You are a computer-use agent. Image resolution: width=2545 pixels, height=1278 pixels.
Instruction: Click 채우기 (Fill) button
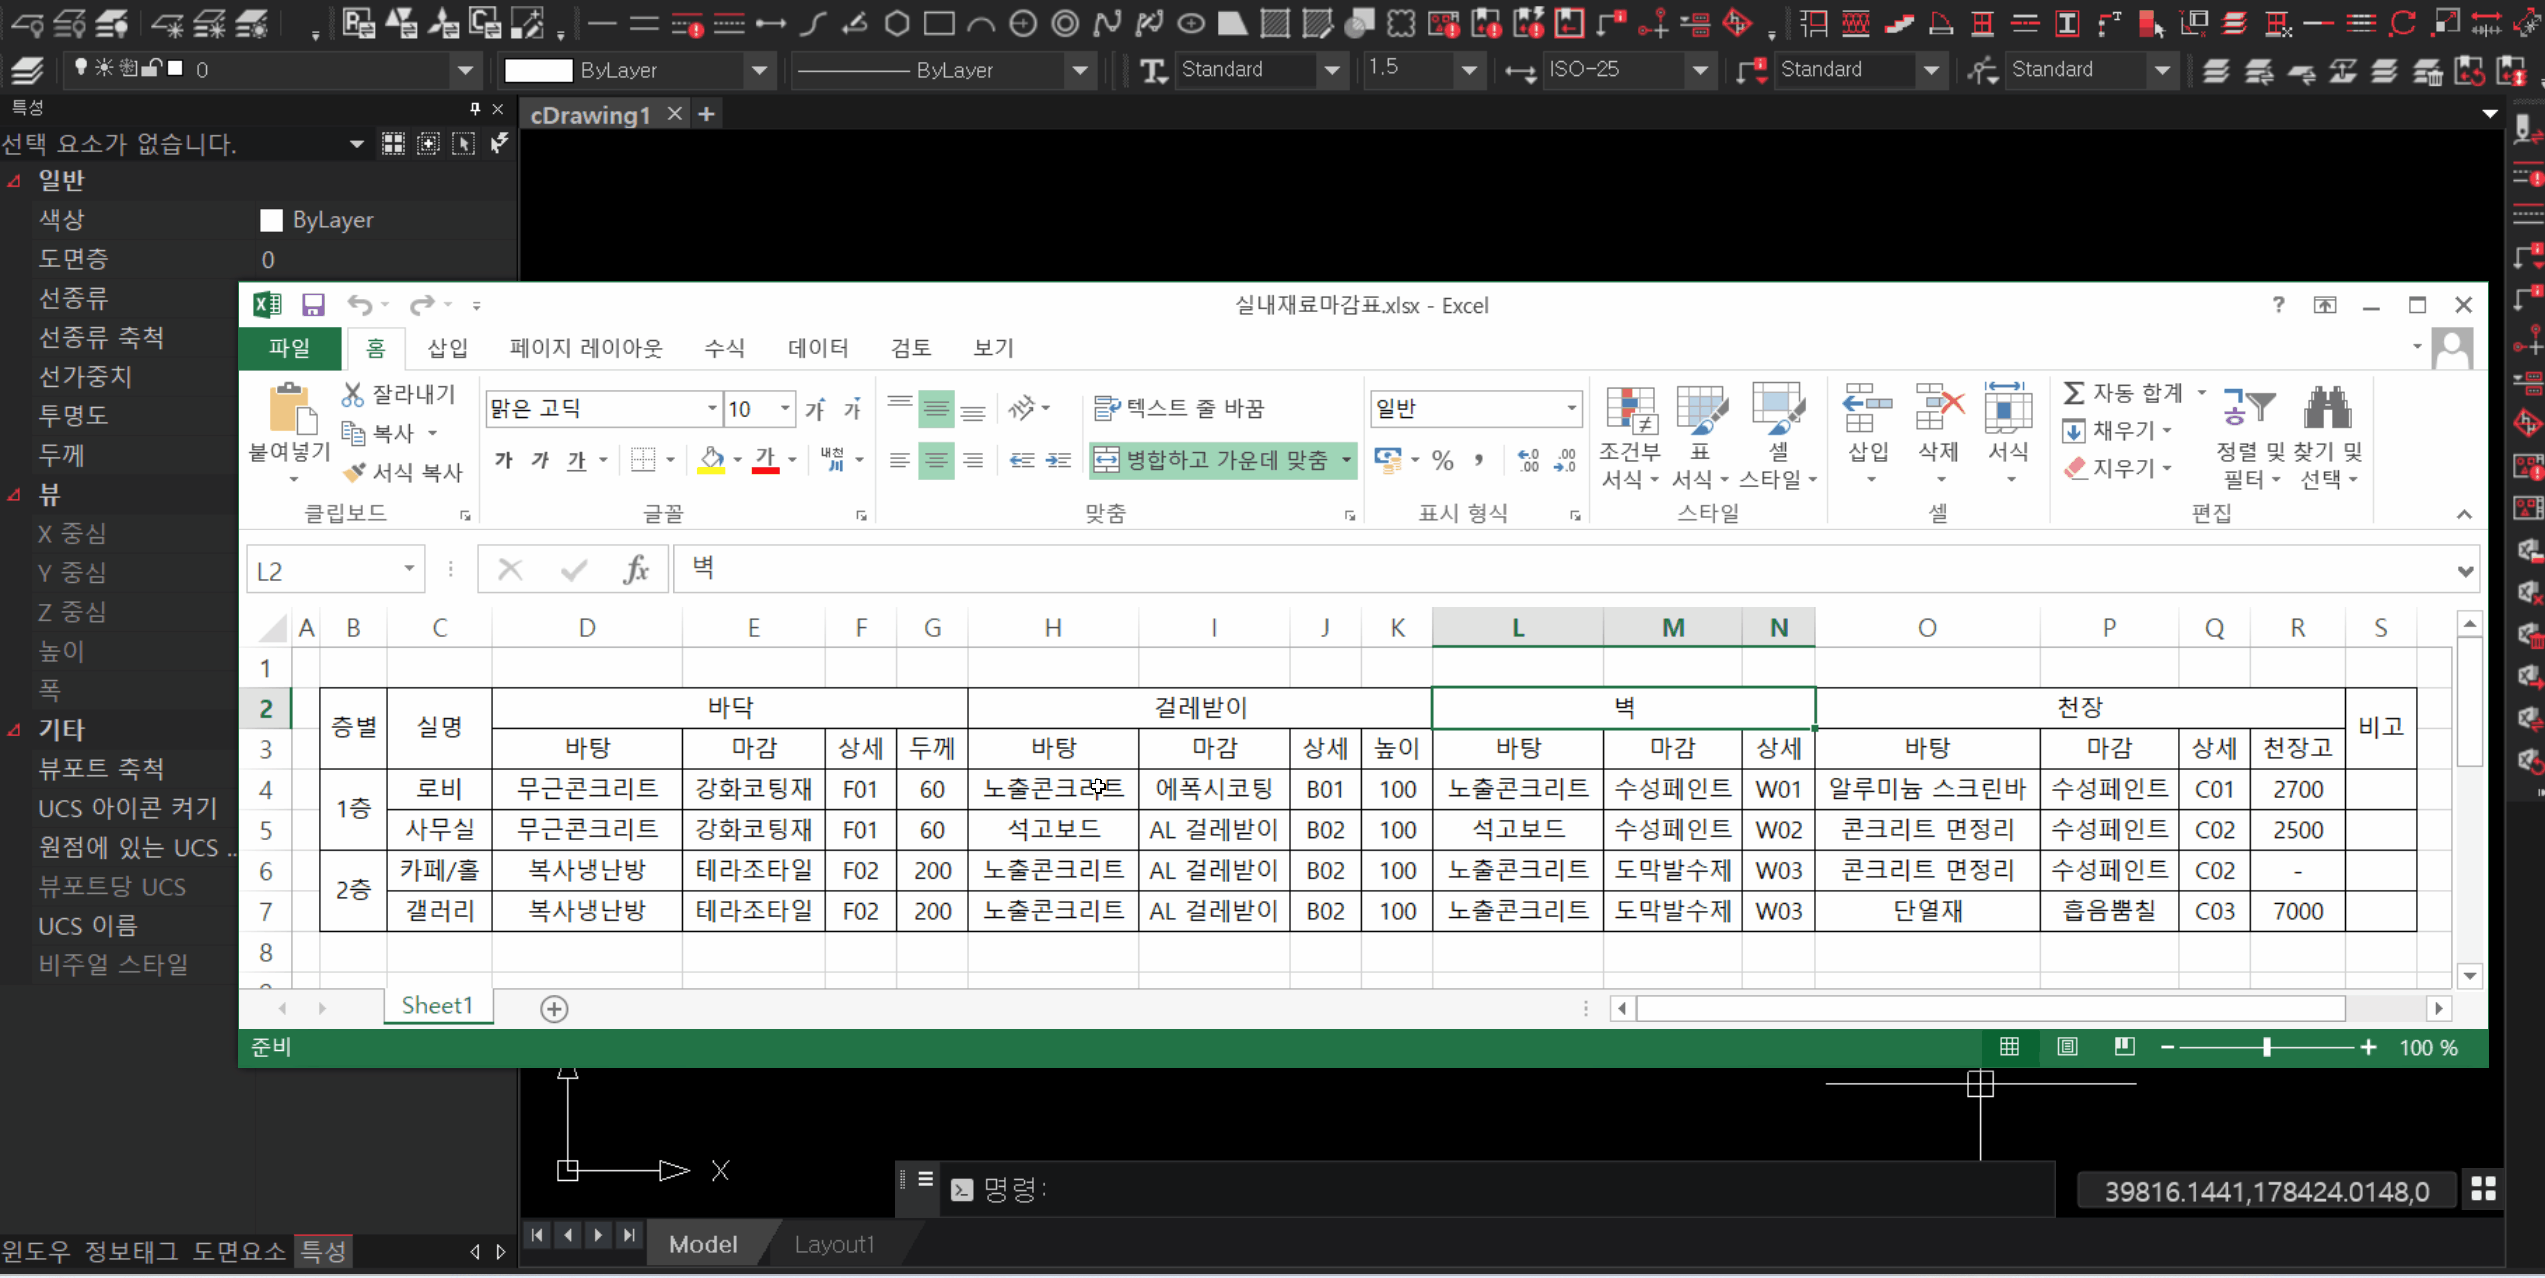tap(2110, 431)
